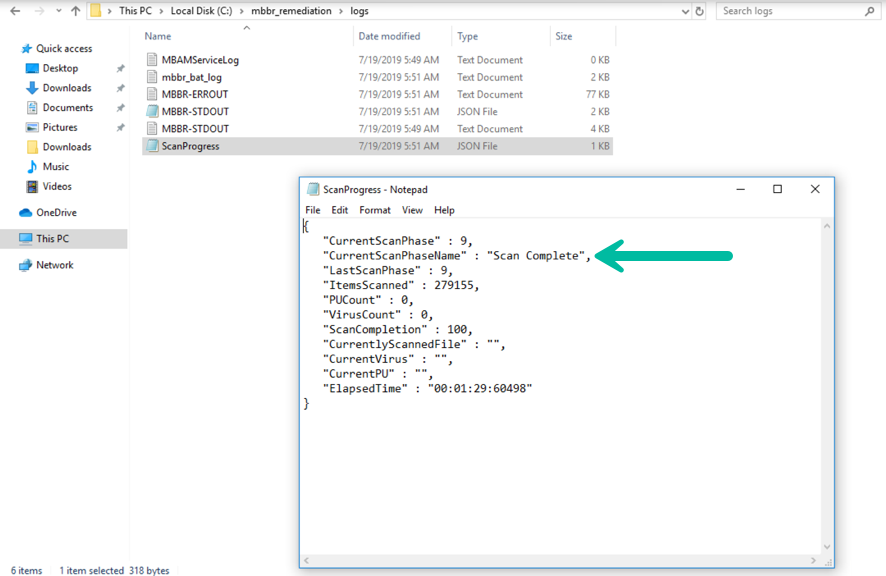
Task: Click Notepad vertical scrollbar up arrow
Action: 827,226
